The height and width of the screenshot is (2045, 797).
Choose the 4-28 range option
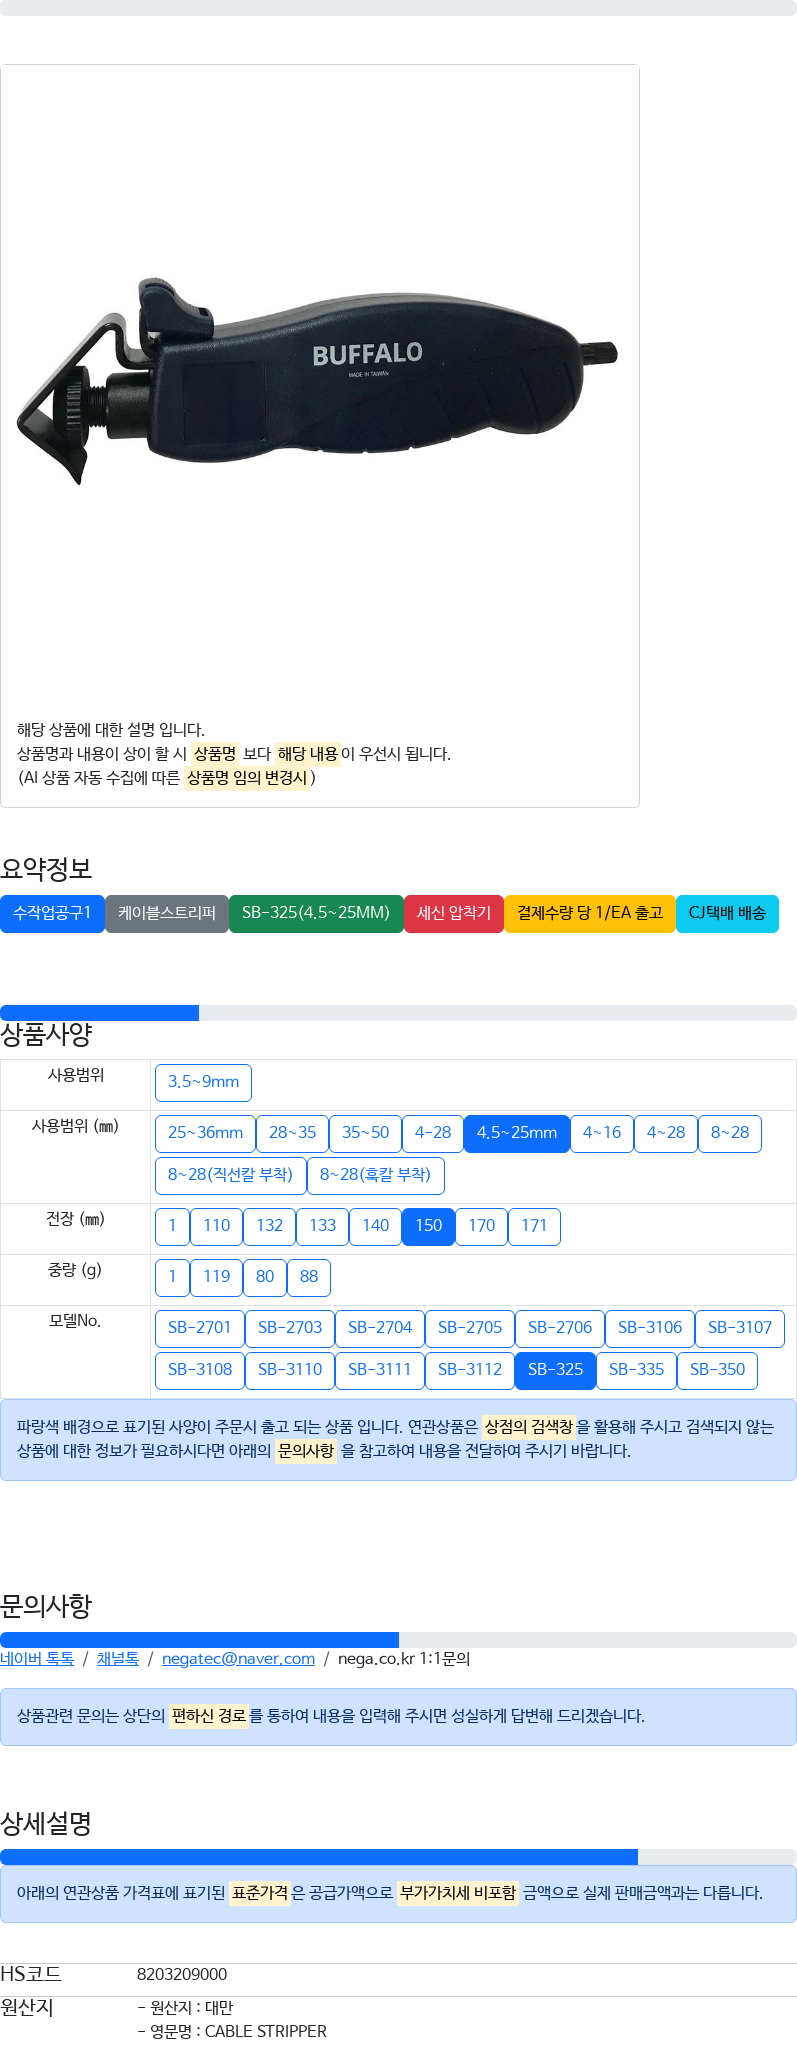(x=433, y=1133)
